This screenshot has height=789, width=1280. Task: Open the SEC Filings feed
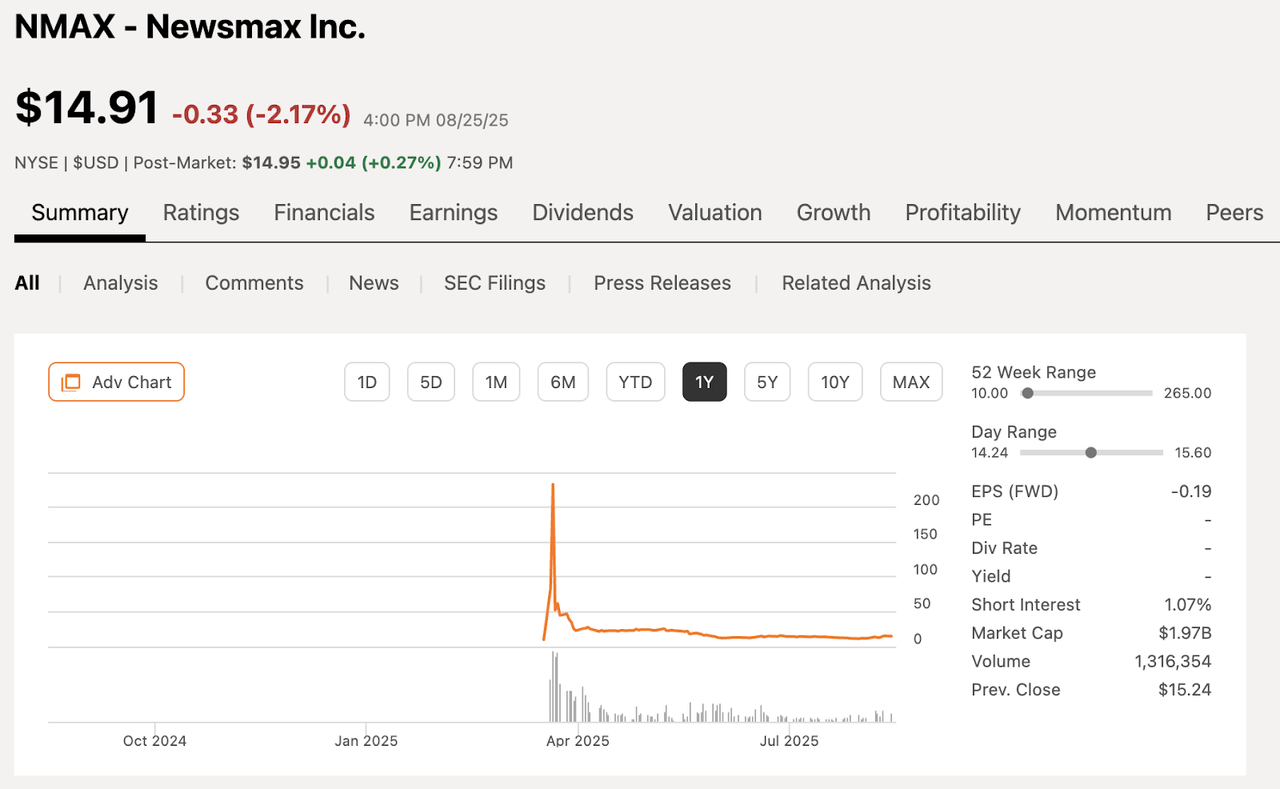coord(494,283)
